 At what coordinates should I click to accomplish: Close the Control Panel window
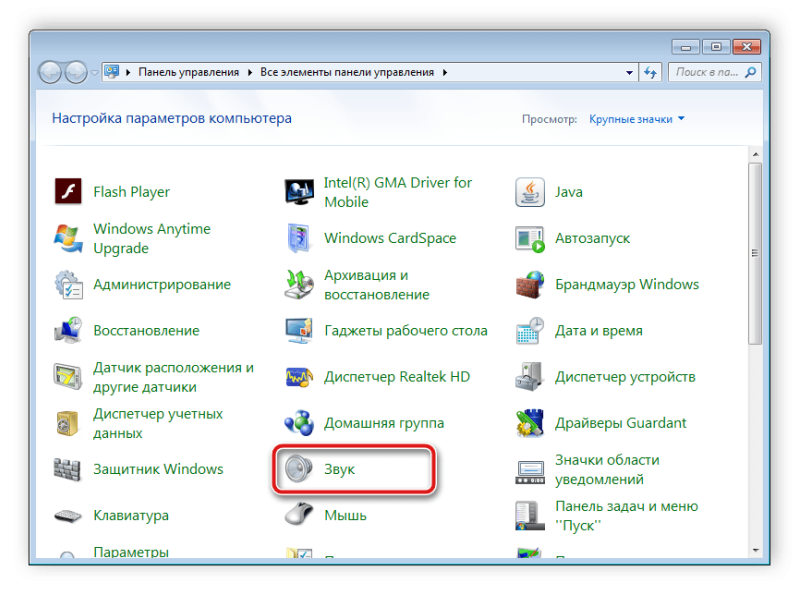746,47
